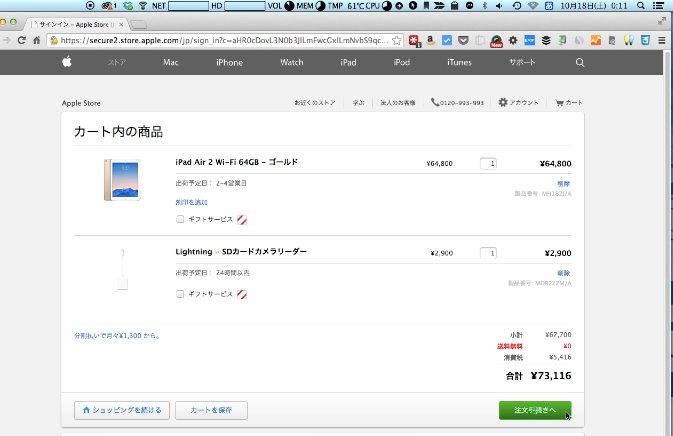This screenshot has height=436, width=673.
Task: Edit quantity field for iPad Air 2
Action: point(488,164)
